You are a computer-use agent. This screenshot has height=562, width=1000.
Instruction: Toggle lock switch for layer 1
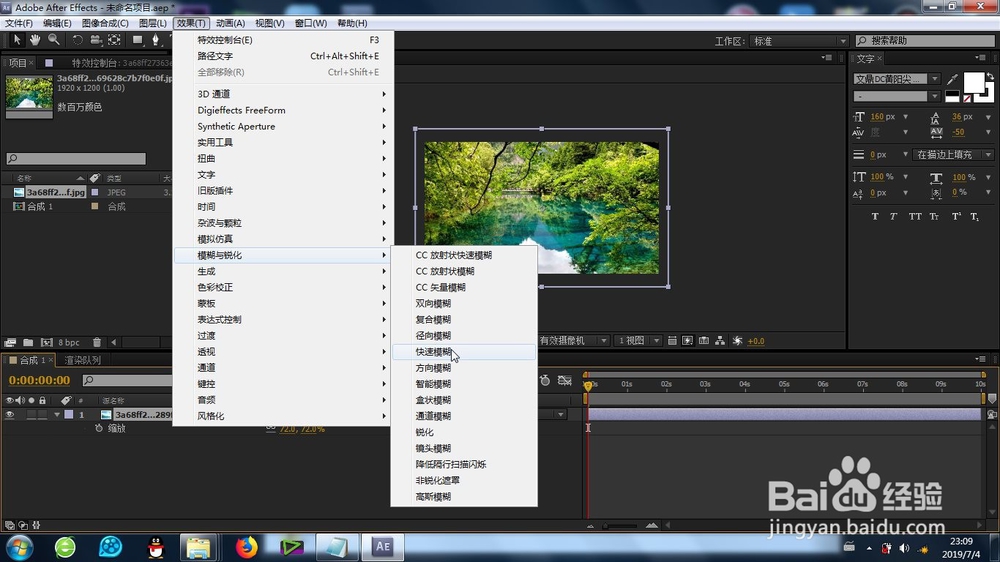click(42, 415)
